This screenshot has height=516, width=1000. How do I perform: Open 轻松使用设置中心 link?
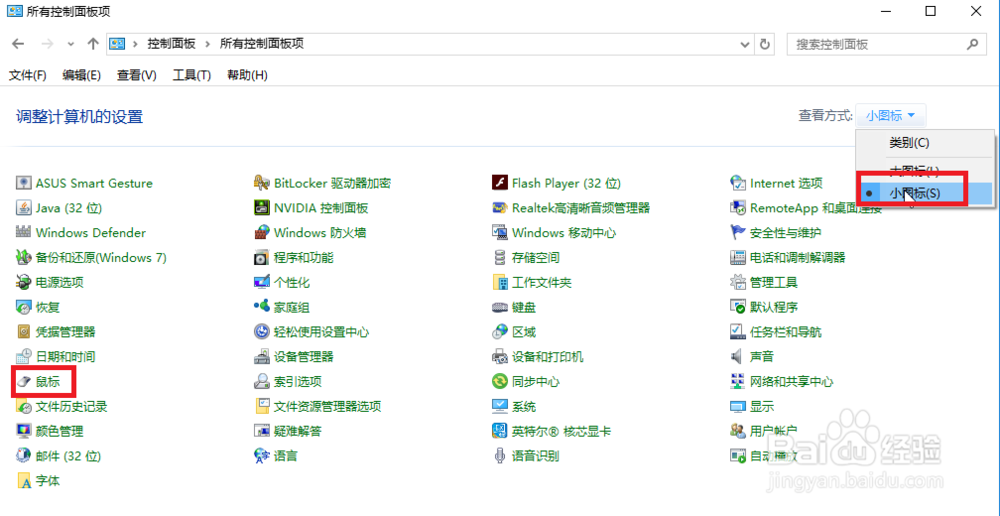coord(321,332)
